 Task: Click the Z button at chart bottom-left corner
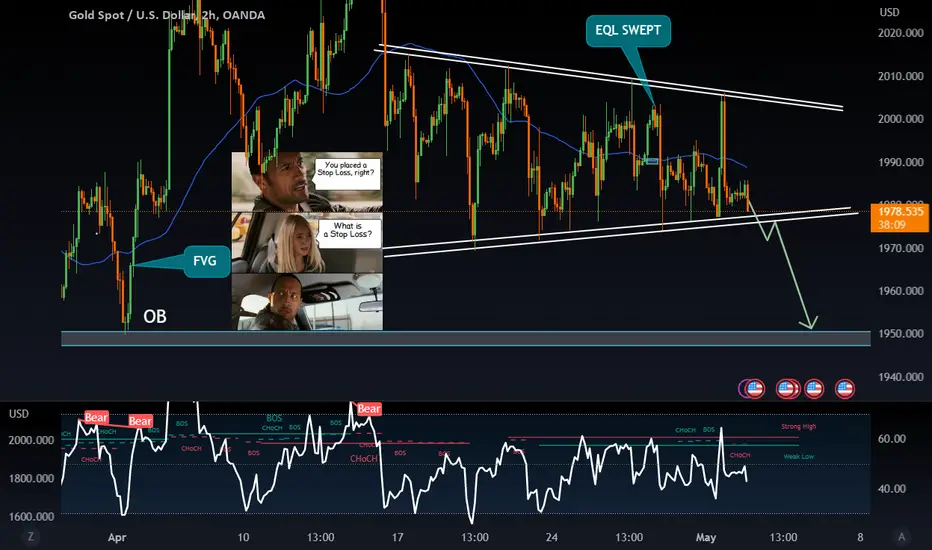tap(30, 537)
